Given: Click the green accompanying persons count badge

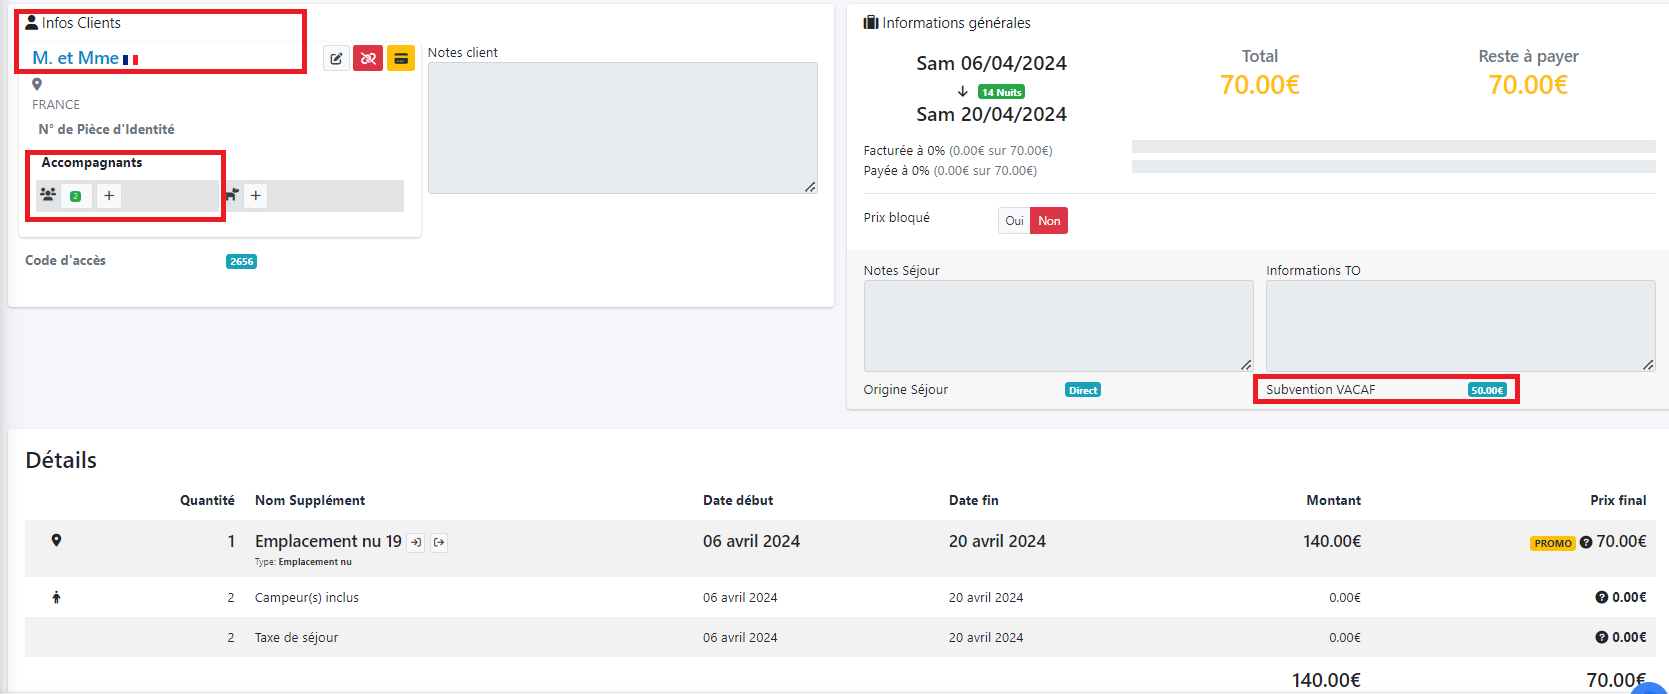Looking at the screenshot, I should tap(75, 197).
